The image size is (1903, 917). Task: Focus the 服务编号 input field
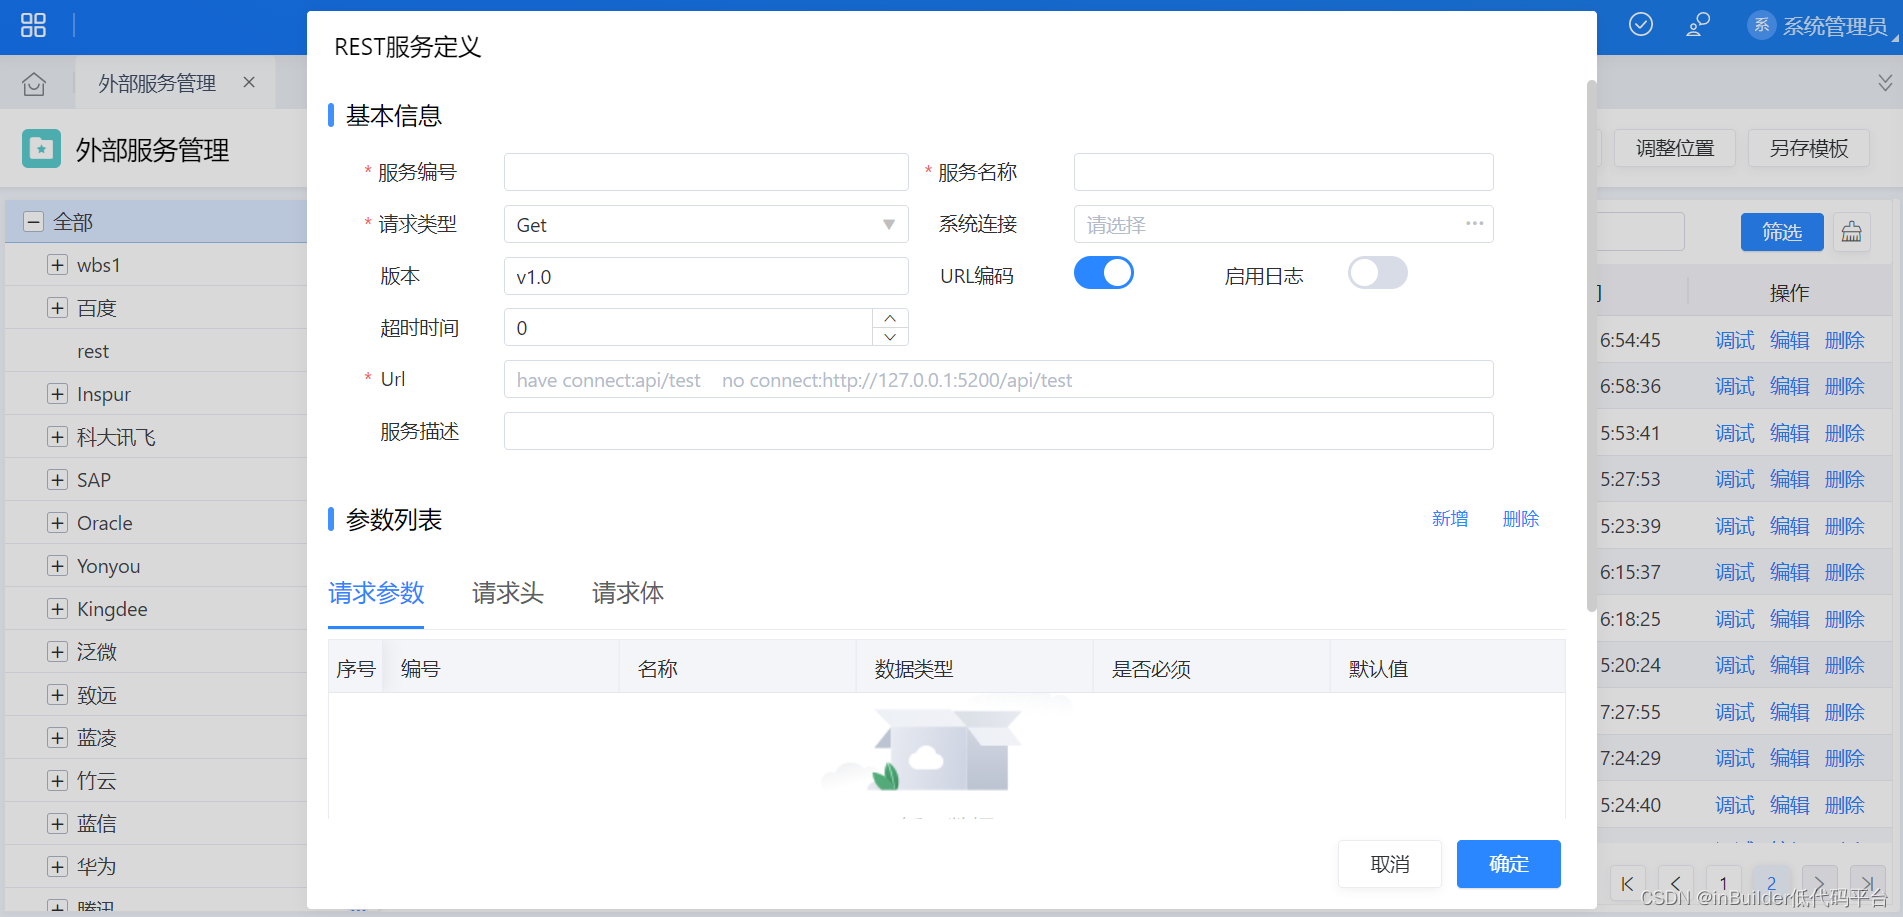706,172
